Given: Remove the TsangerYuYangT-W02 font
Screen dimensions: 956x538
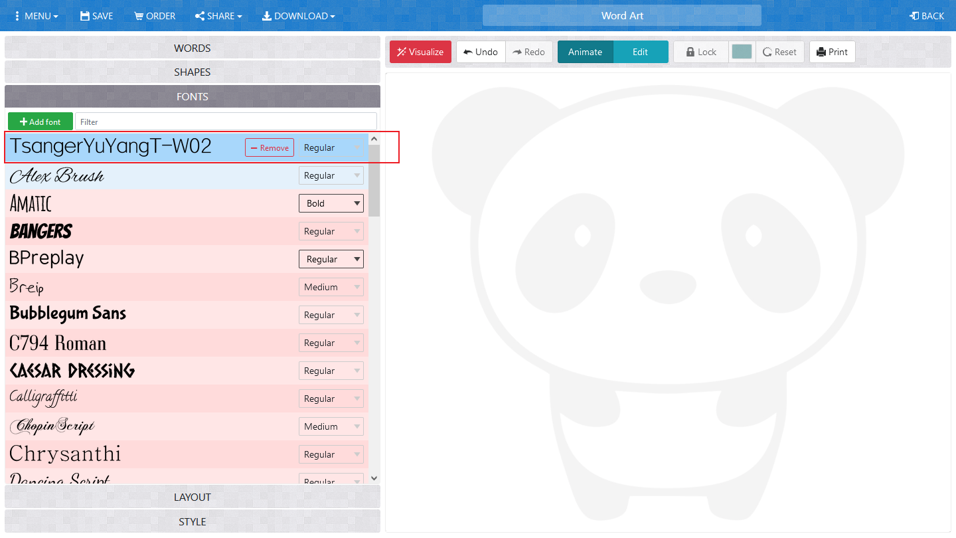Looking at the screenshot, I should 269,148.
